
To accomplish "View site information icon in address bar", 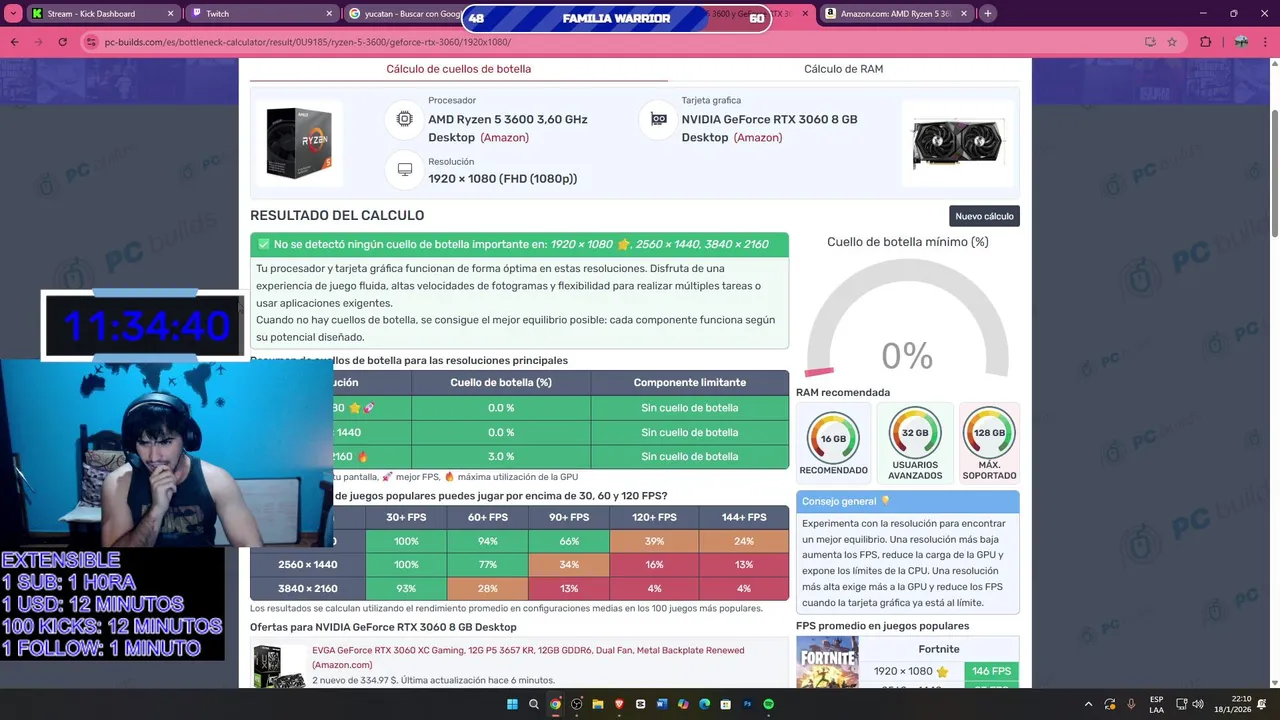I will [x=92, y=42].
